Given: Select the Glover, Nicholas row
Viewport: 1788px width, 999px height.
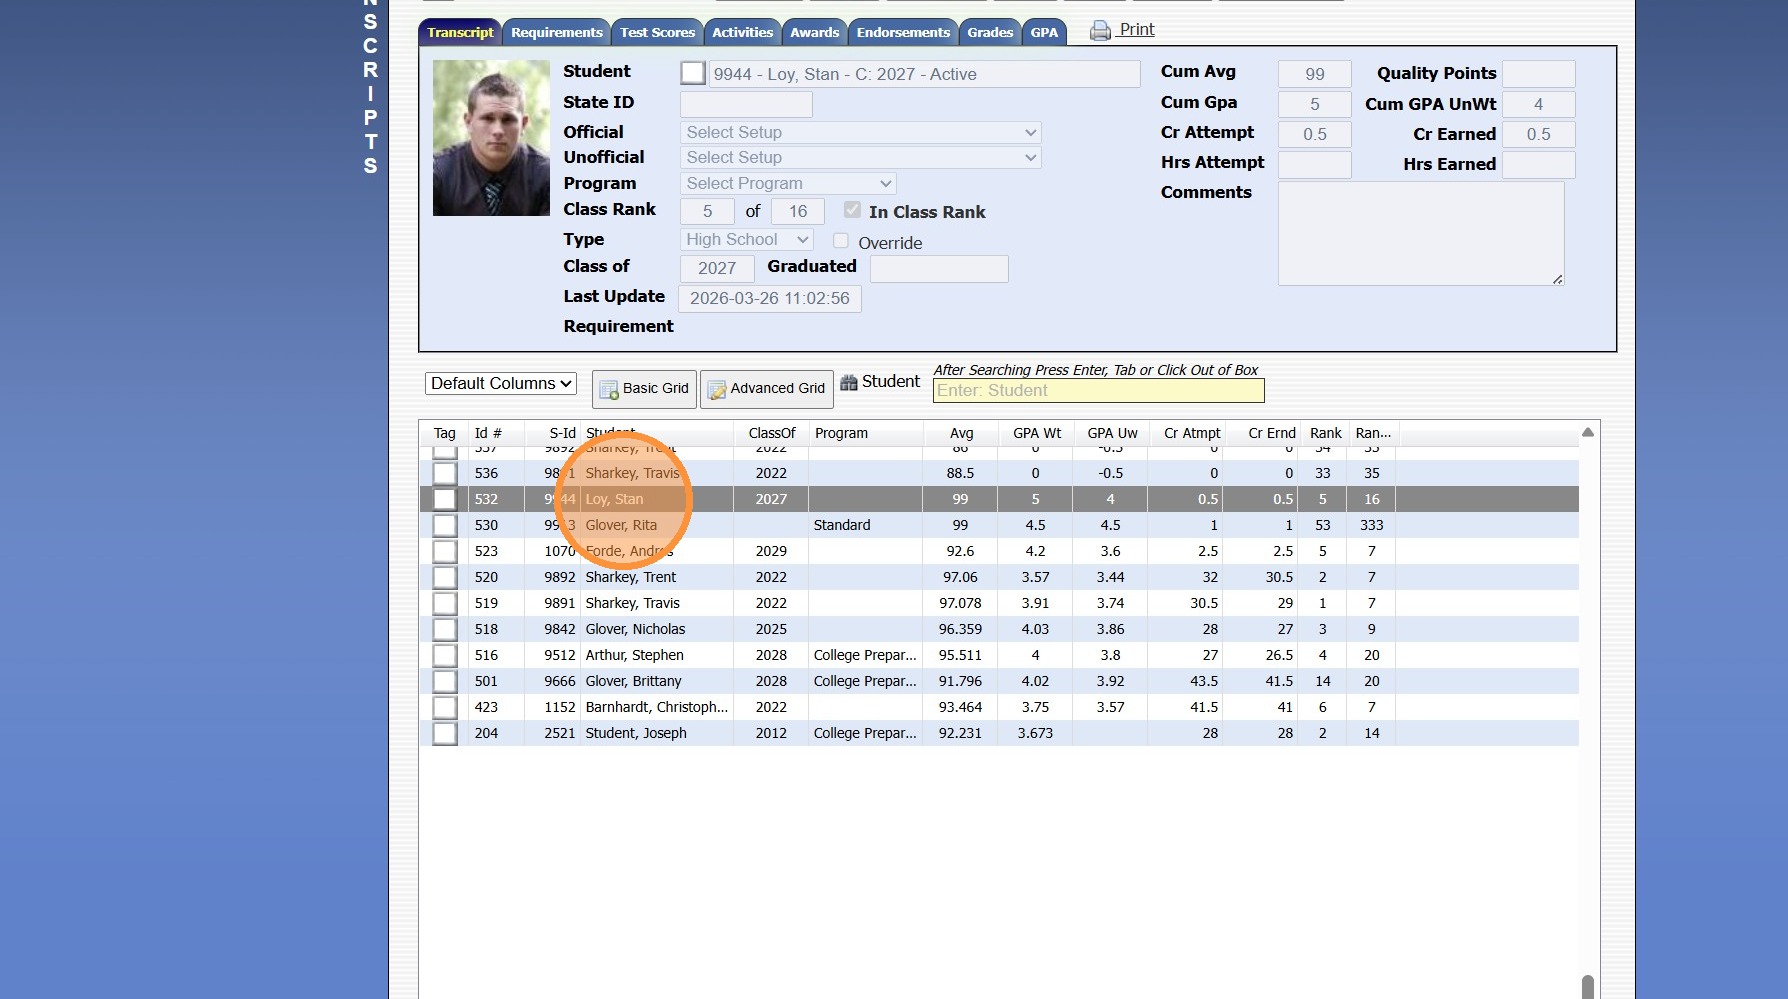Looking at the screenshot, I should coord(999,629).
